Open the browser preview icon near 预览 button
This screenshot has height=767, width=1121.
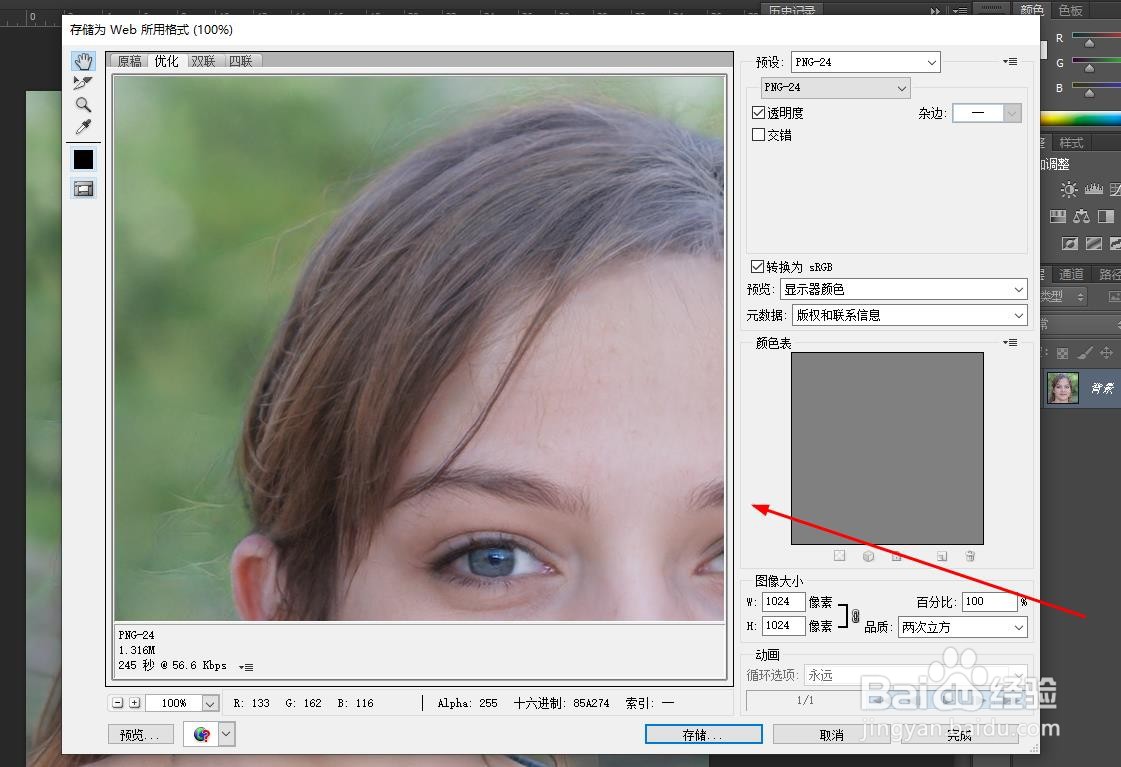[x=201, y=734]
